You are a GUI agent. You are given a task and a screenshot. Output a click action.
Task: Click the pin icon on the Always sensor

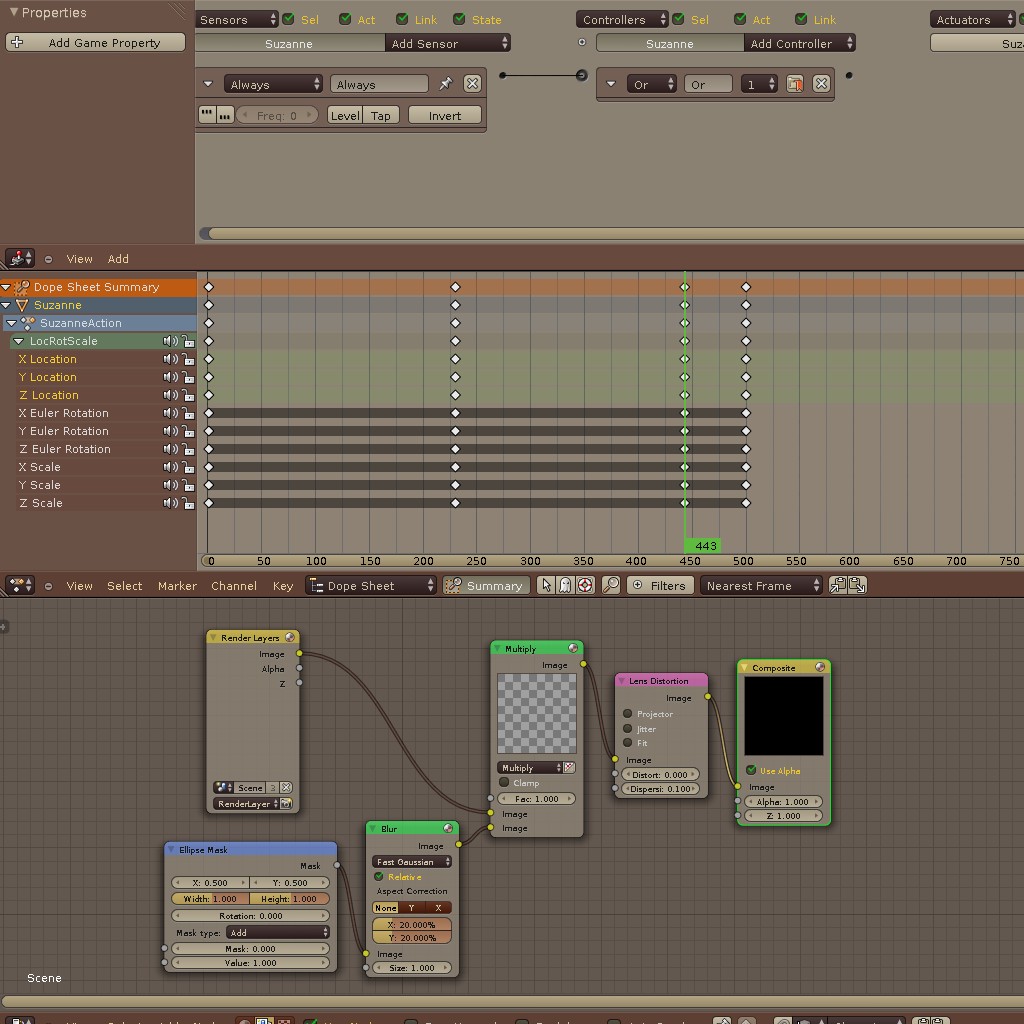446,83
